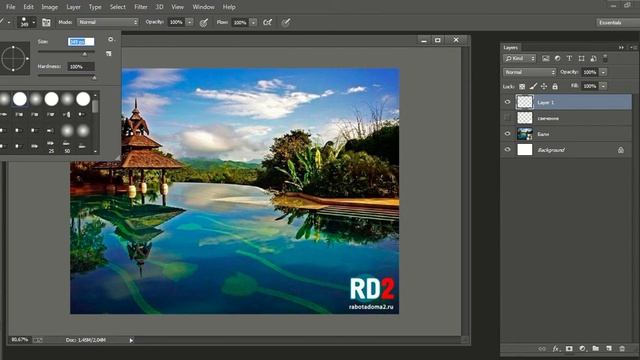Toggle the Brush panel icon in options bar

(46, 22)
